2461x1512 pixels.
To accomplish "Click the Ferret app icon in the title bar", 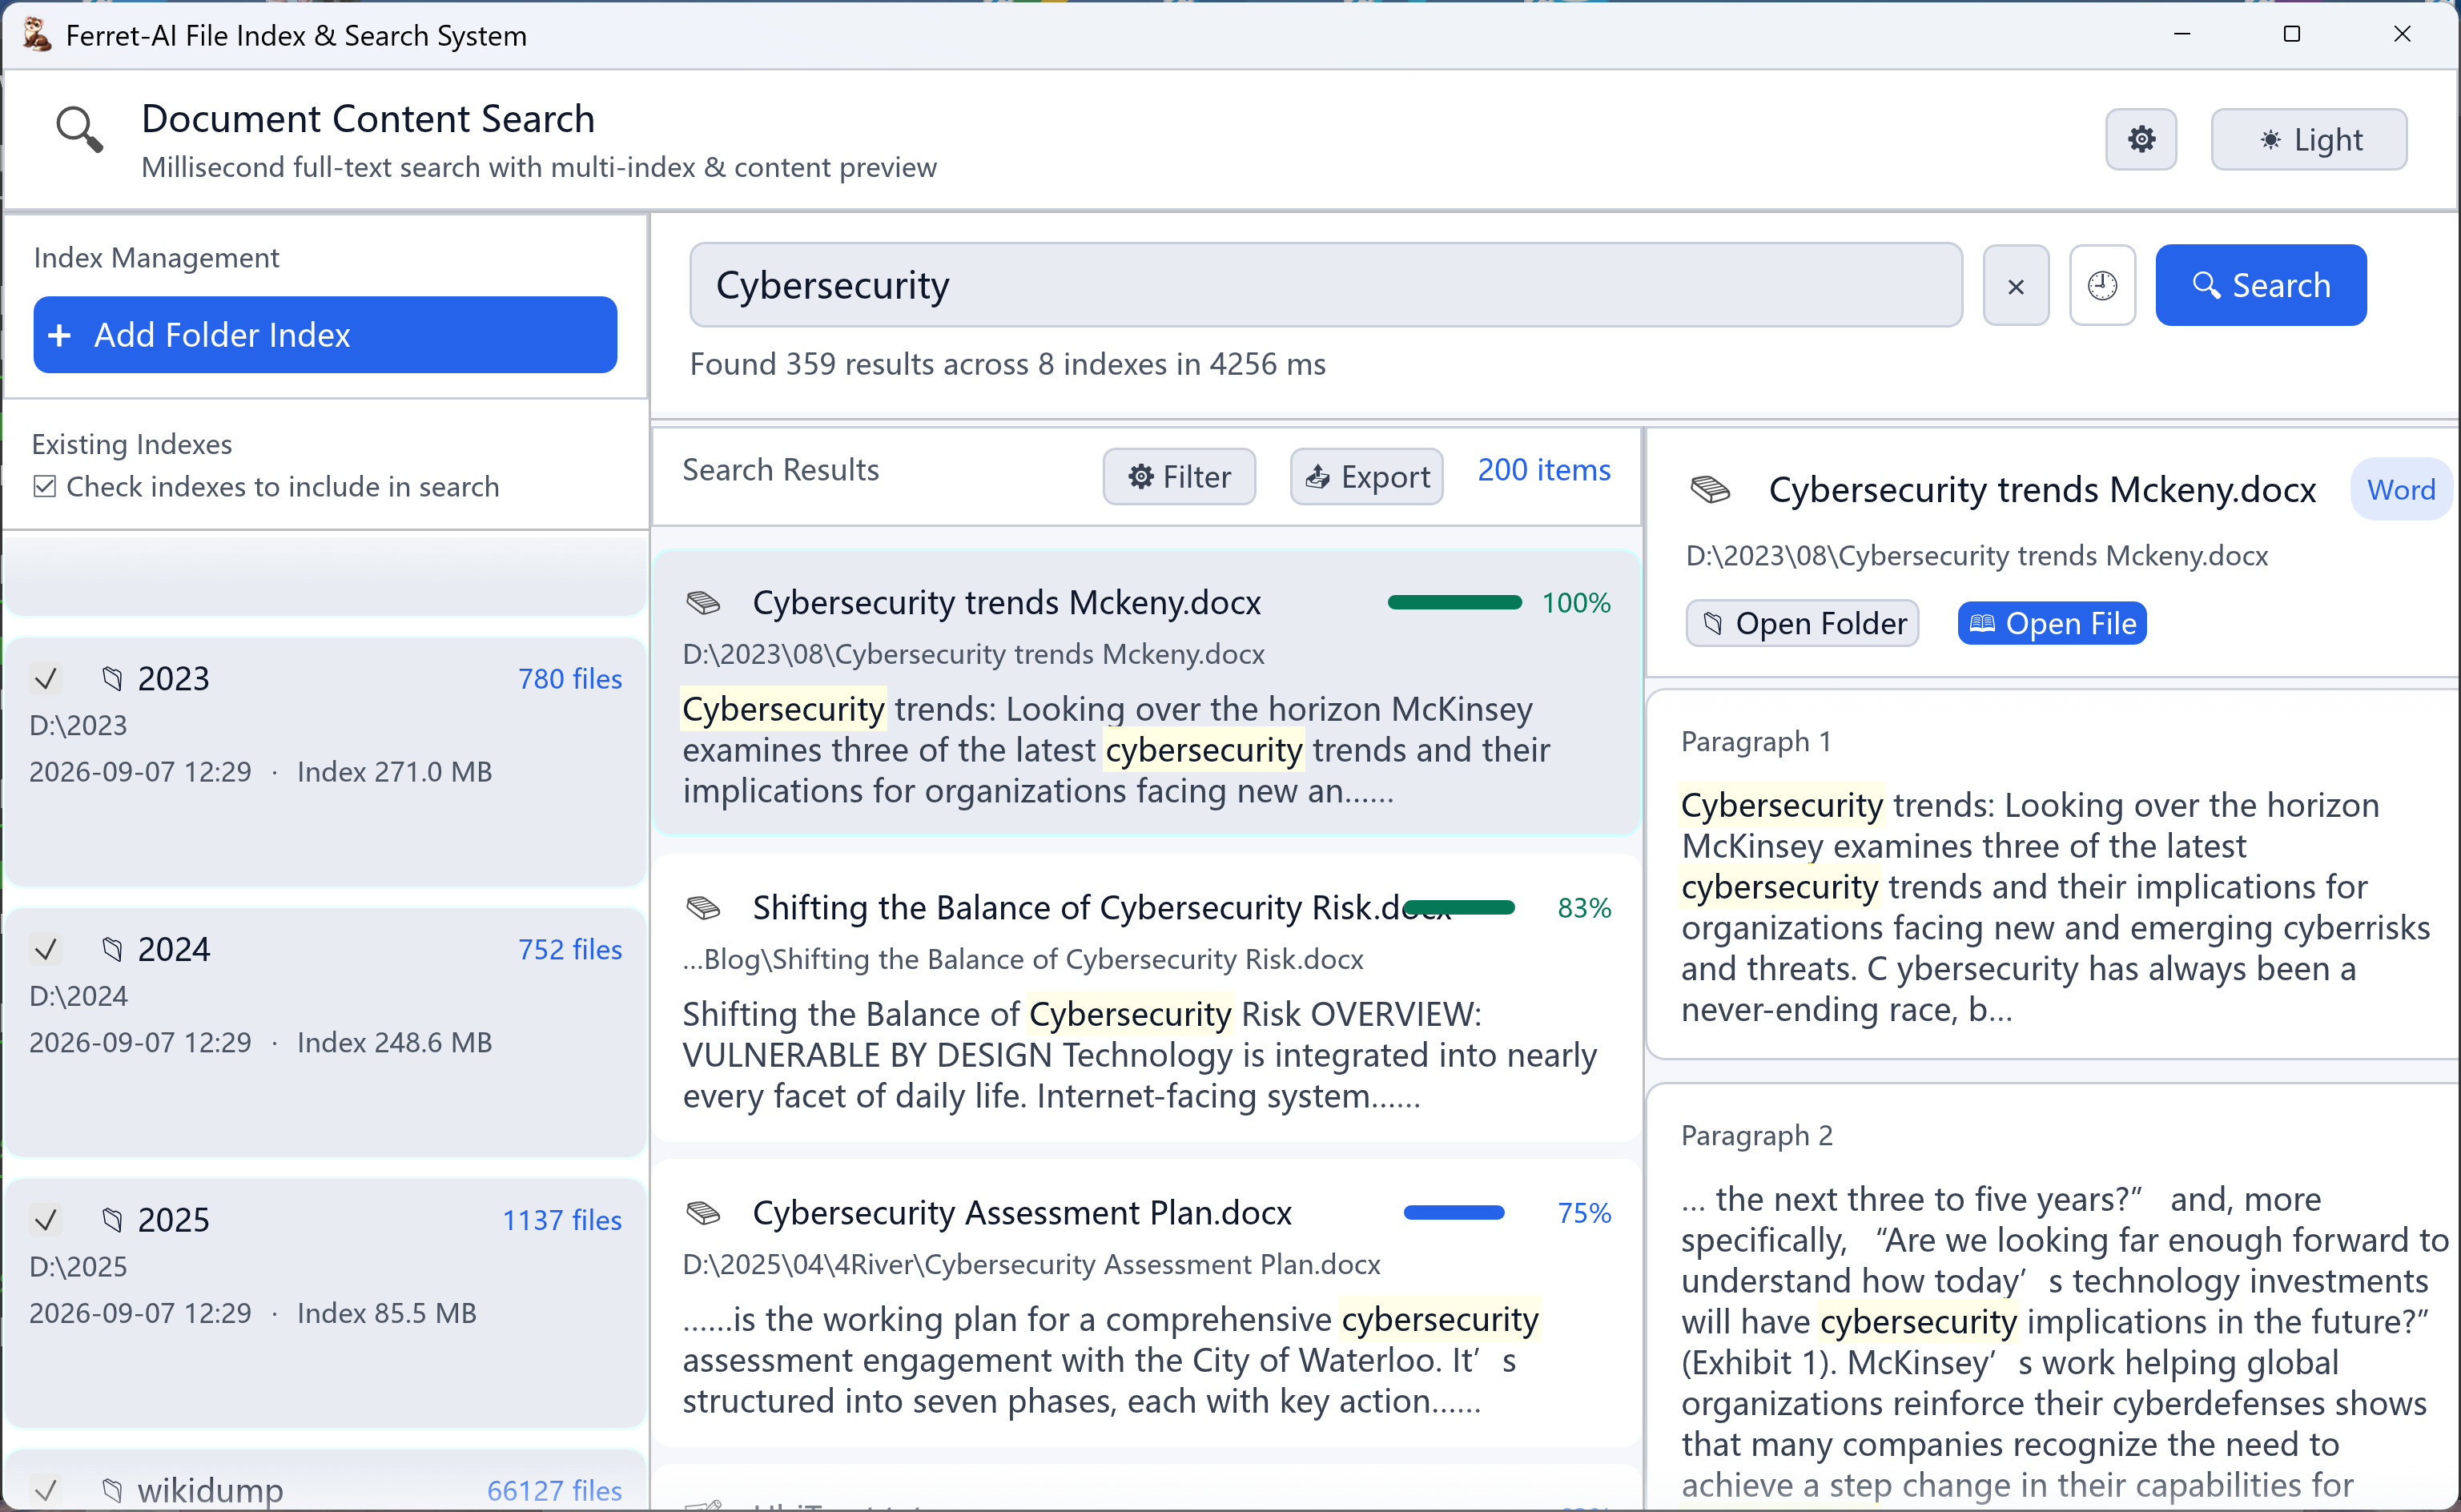I will 37,35.
